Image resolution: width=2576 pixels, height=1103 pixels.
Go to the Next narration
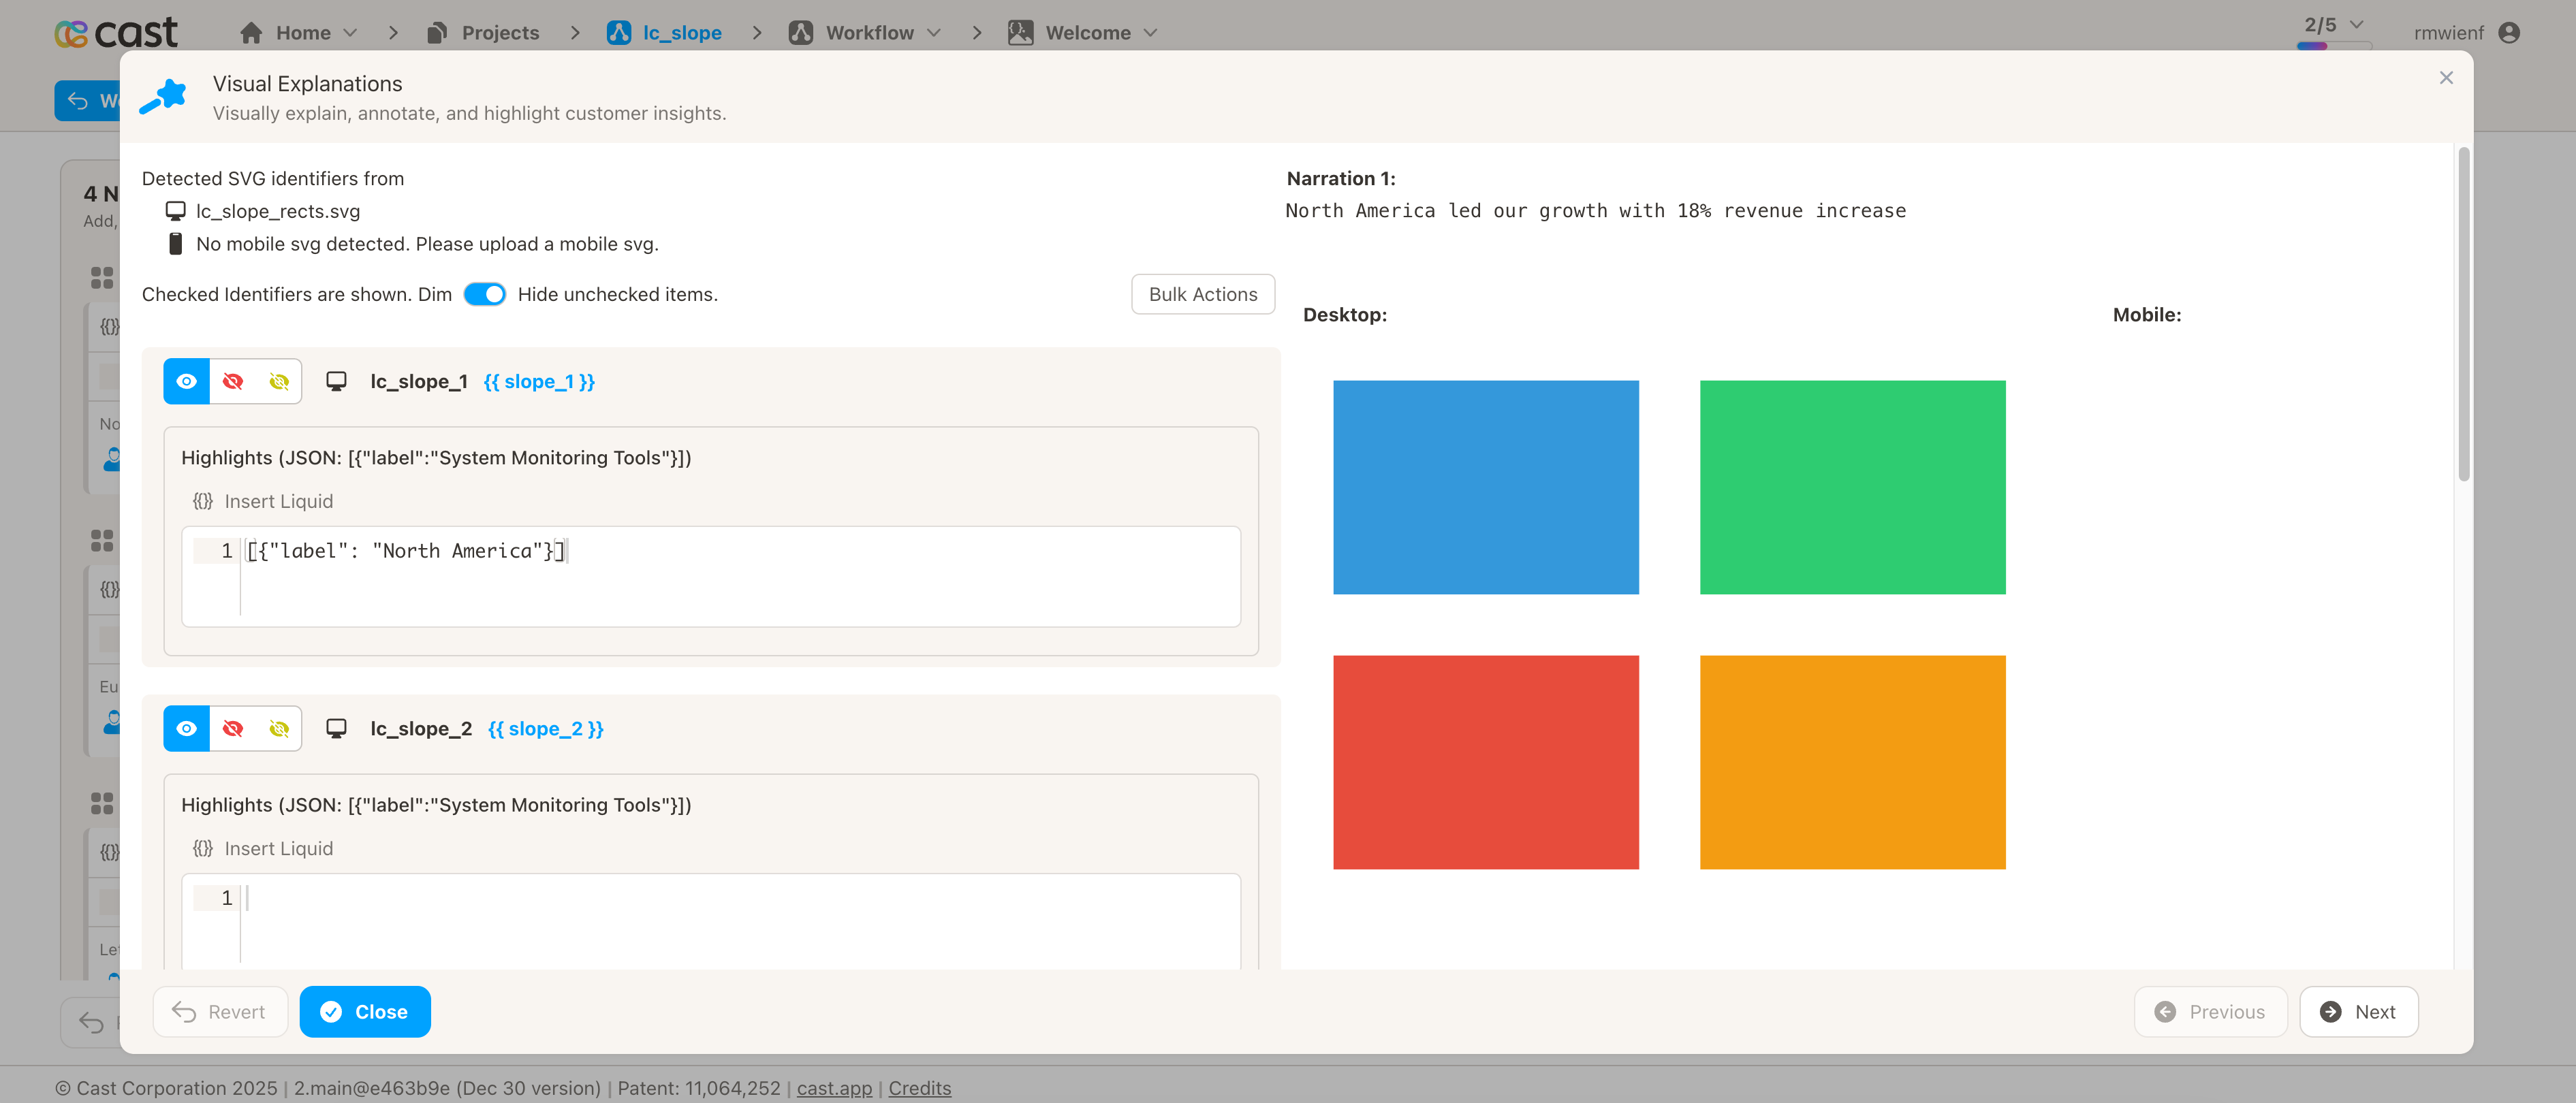point(2357,1011)
